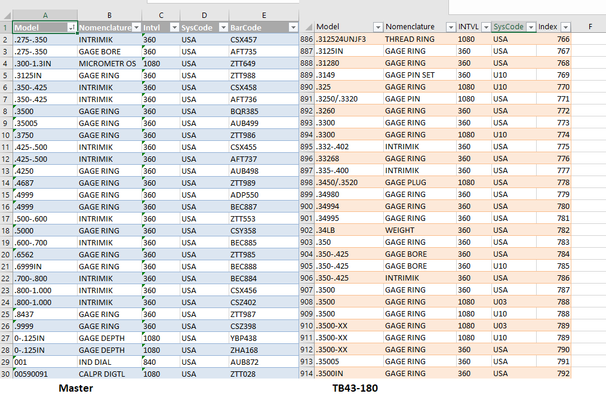This screenshot has width=606, height=400.
Task: Select index cell 766
Action: (x=554, y=39)
